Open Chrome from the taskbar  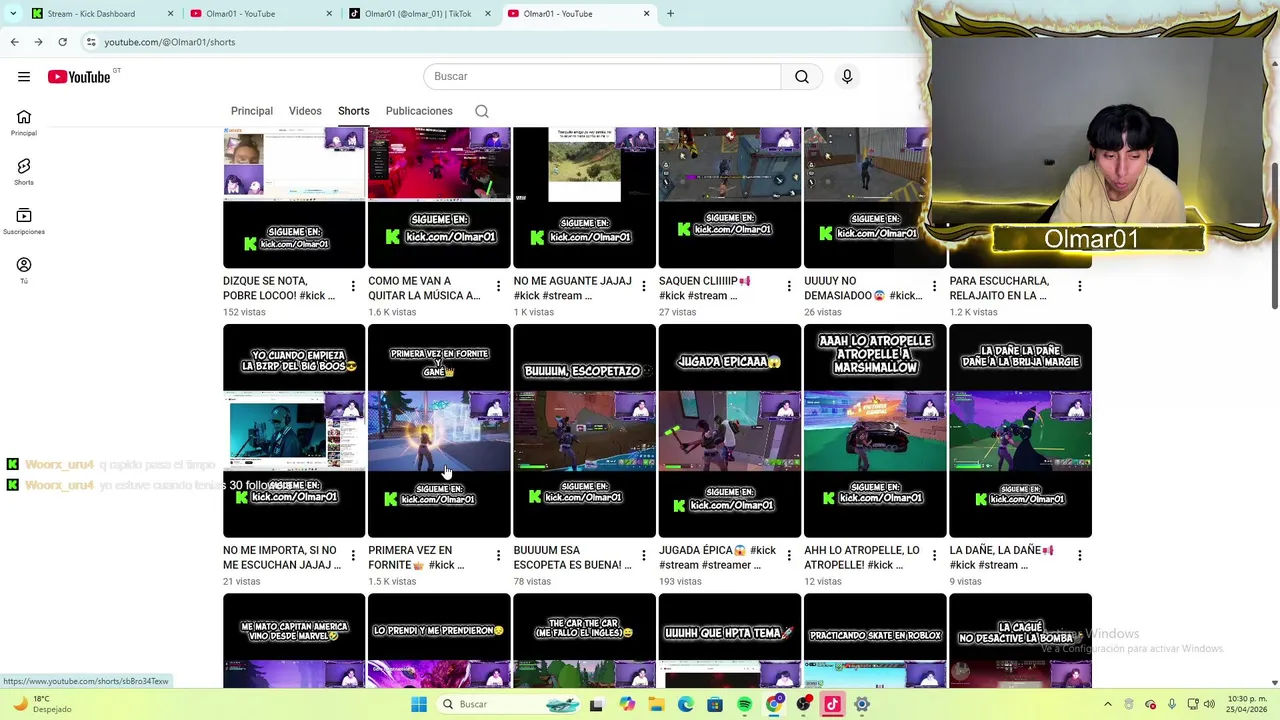[774, 704]
